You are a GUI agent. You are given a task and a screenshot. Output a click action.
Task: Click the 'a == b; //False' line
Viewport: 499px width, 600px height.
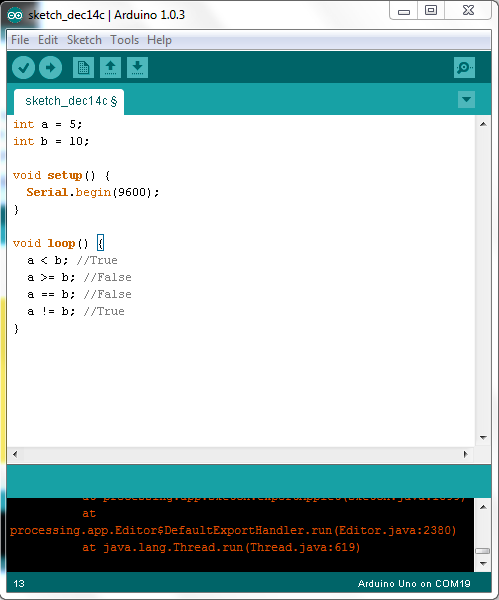point(79,294)
